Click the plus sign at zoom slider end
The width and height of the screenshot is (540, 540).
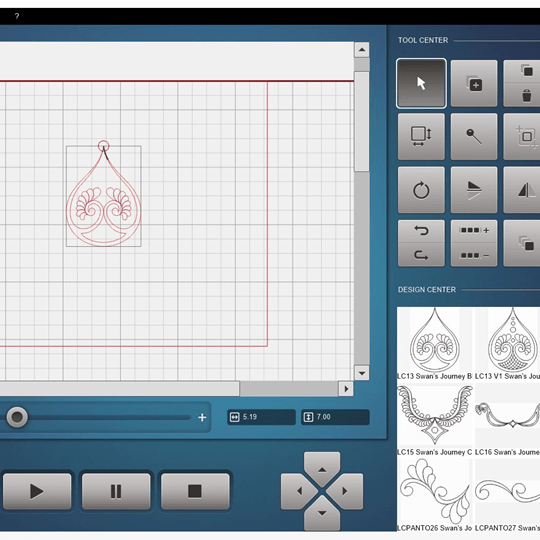pyautogui.click(x=202, y=417)
